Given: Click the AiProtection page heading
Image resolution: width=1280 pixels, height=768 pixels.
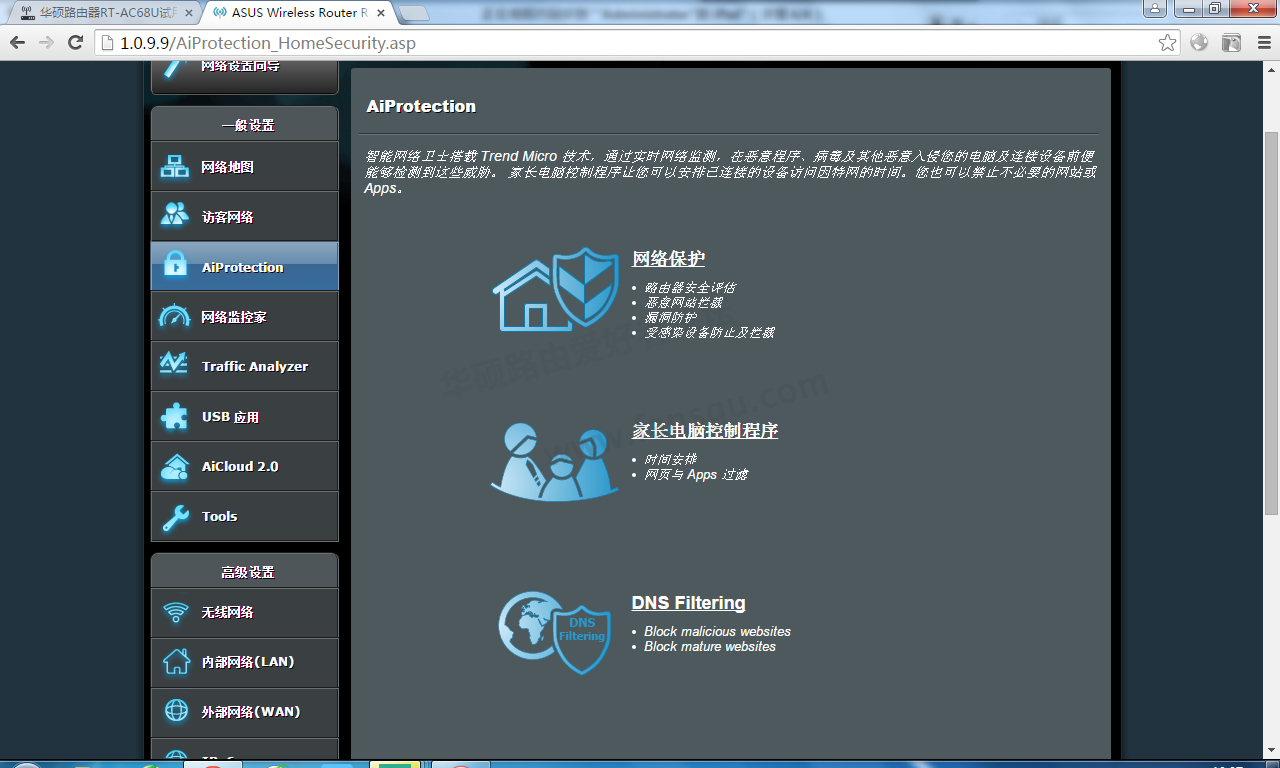Looking at the screenshot, I should (x=421, y=106).
